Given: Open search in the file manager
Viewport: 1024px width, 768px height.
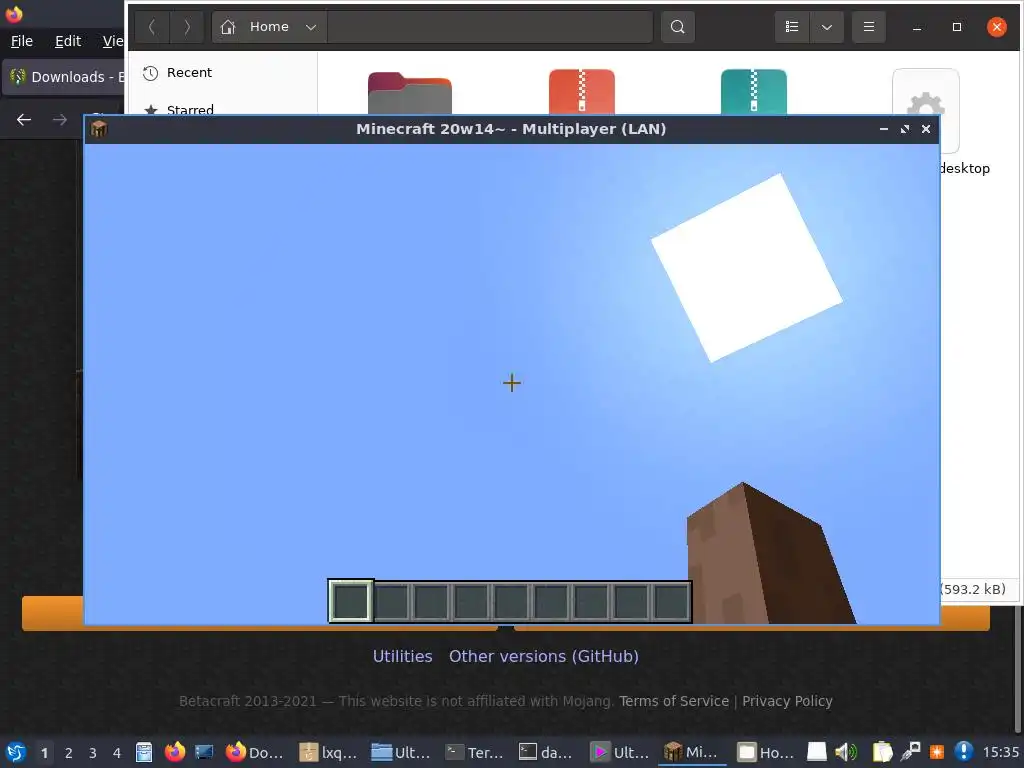Looking at the screenshot, I should [677, 27].
